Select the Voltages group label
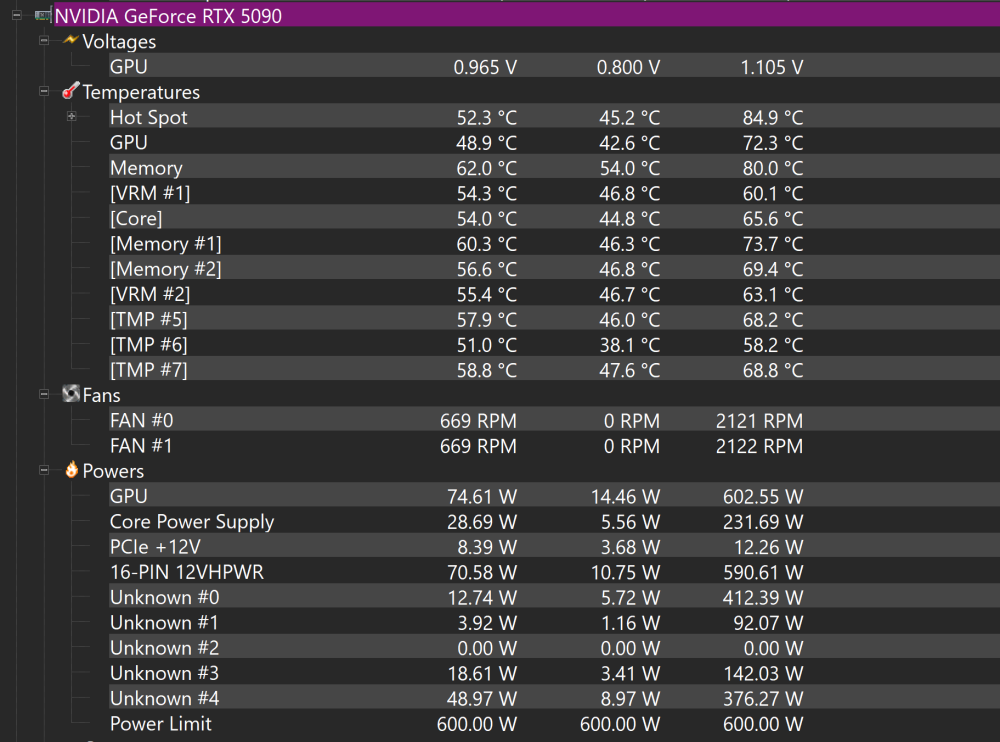 click(x=119, y=41)
